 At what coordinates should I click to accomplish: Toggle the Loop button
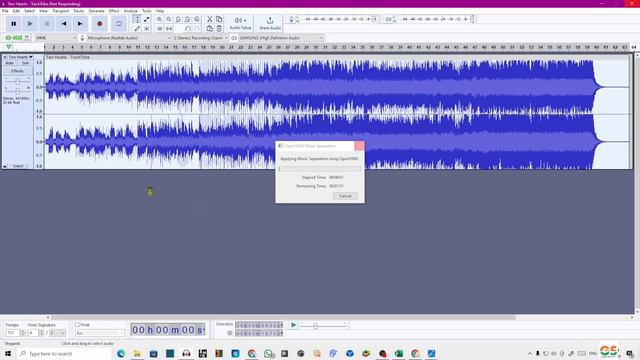coord(119,24)
